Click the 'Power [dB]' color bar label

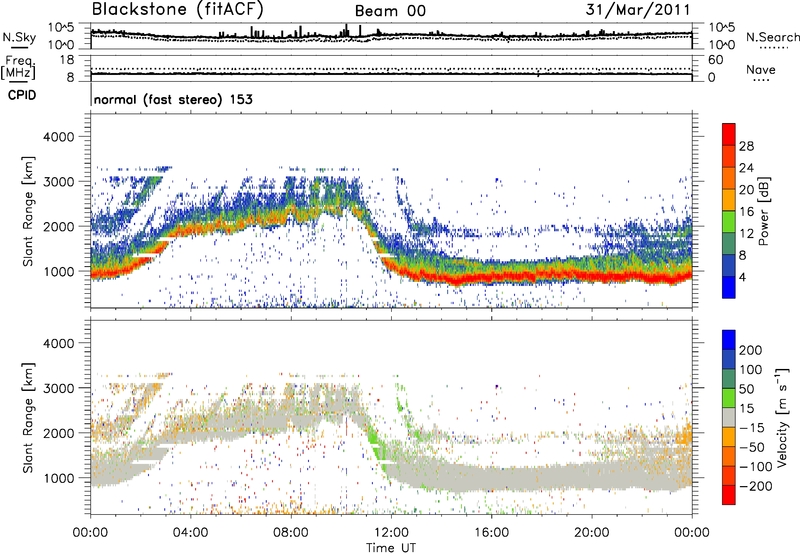(763, 211)
